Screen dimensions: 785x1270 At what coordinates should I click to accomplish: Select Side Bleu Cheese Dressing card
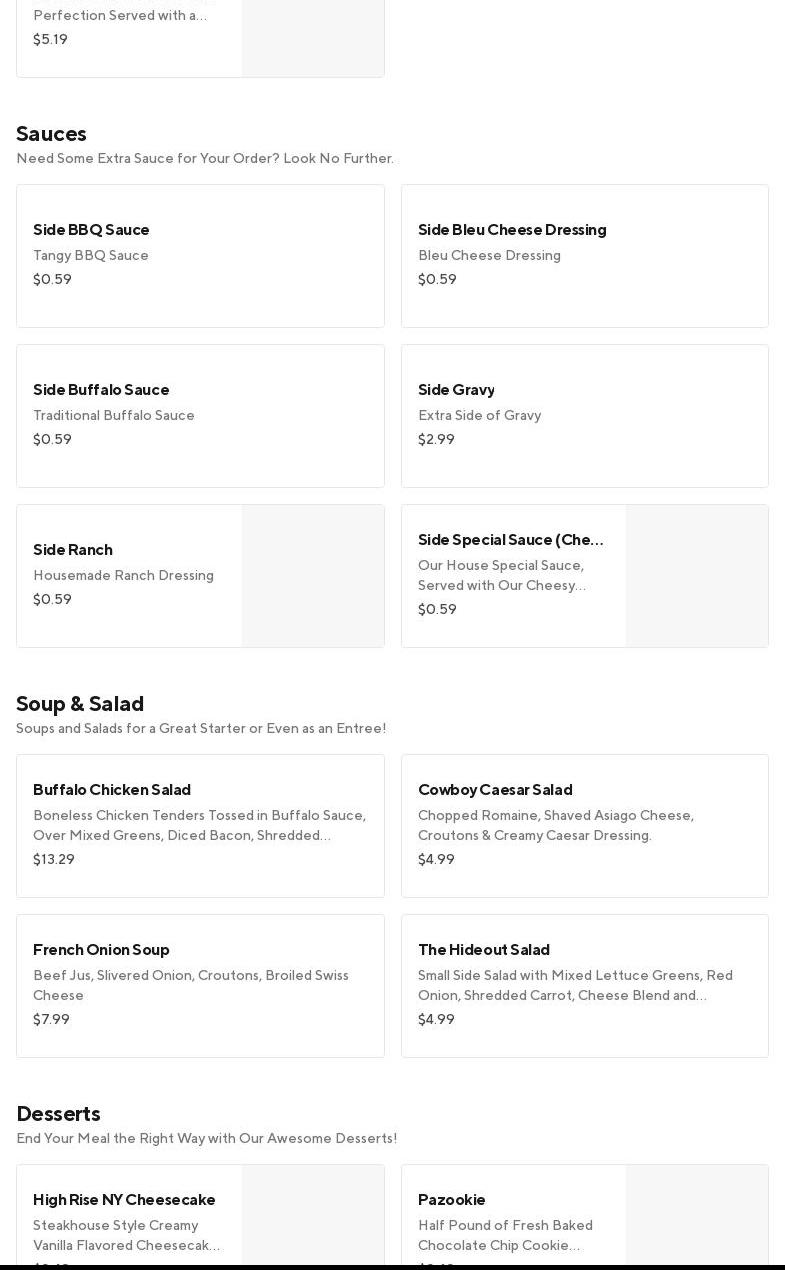[x=584, y=256]
